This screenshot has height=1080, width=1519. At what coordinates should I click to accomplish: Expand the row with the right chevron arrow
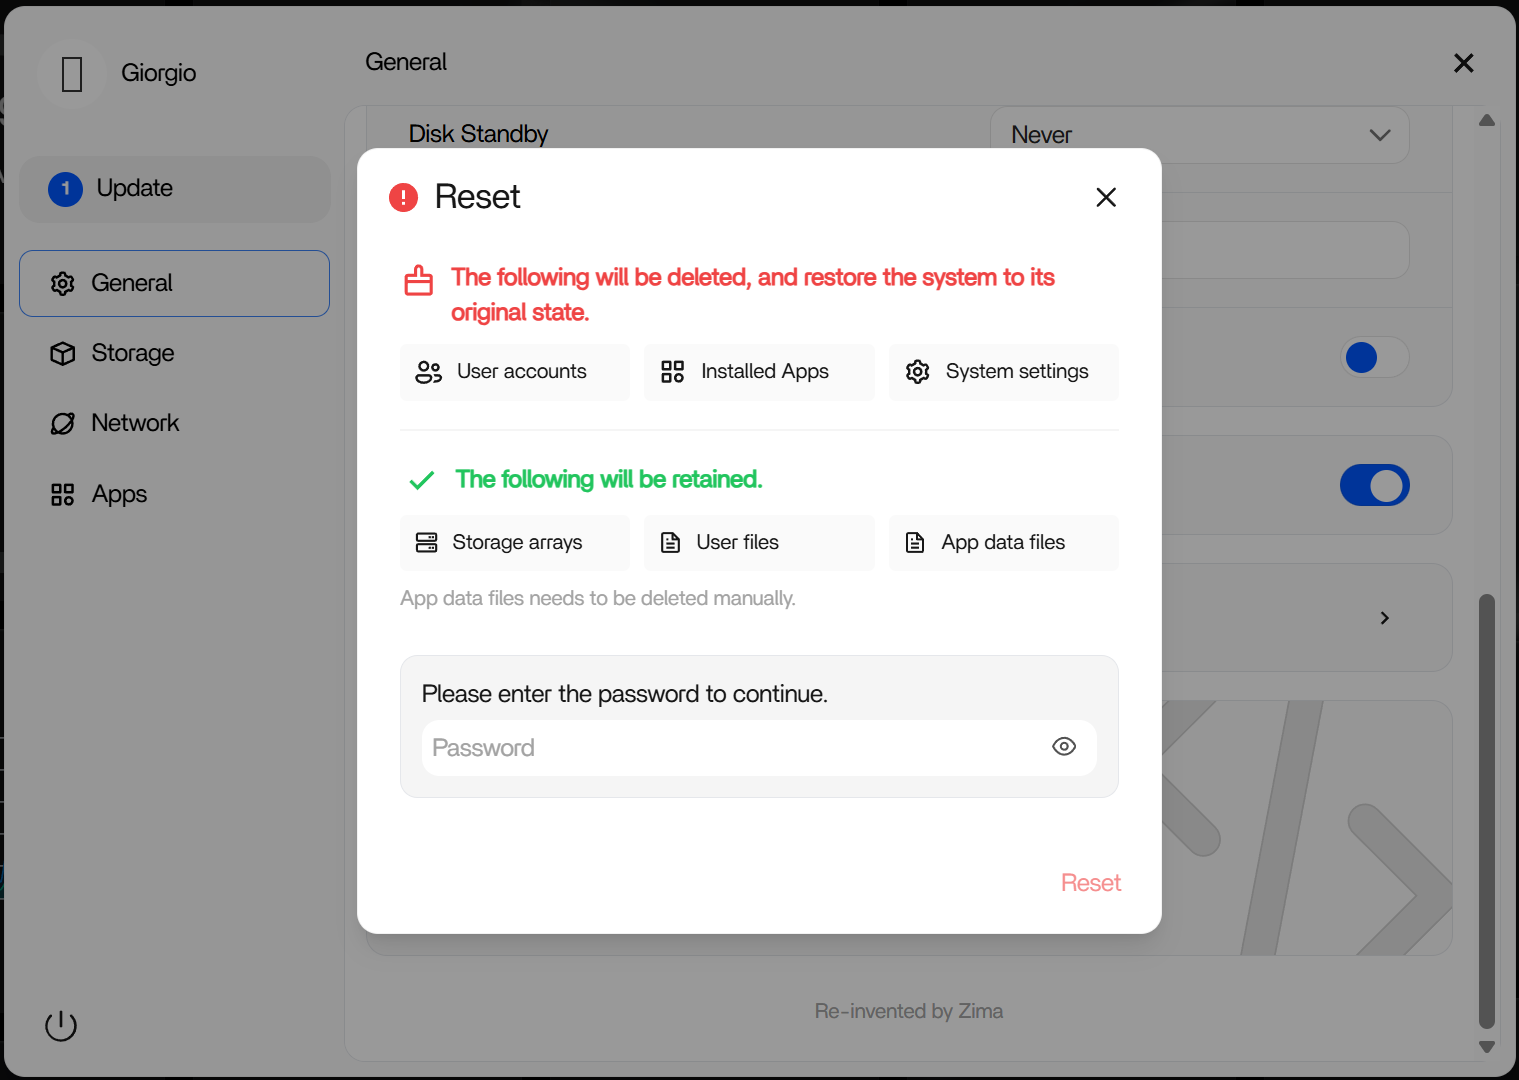coord(1384,618)
